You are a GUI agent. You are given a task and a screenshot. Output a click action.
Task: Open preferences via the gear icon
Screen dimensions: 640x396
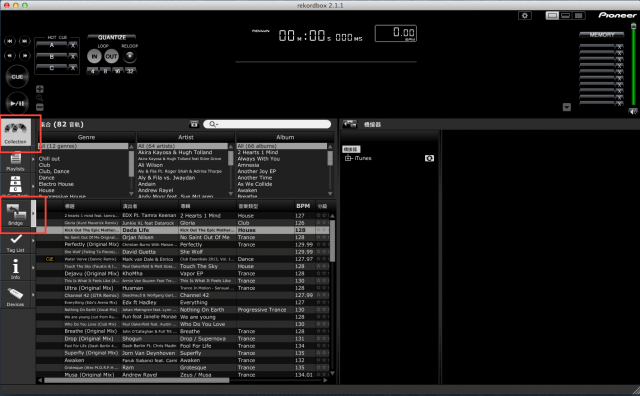[x=525, y=16]
